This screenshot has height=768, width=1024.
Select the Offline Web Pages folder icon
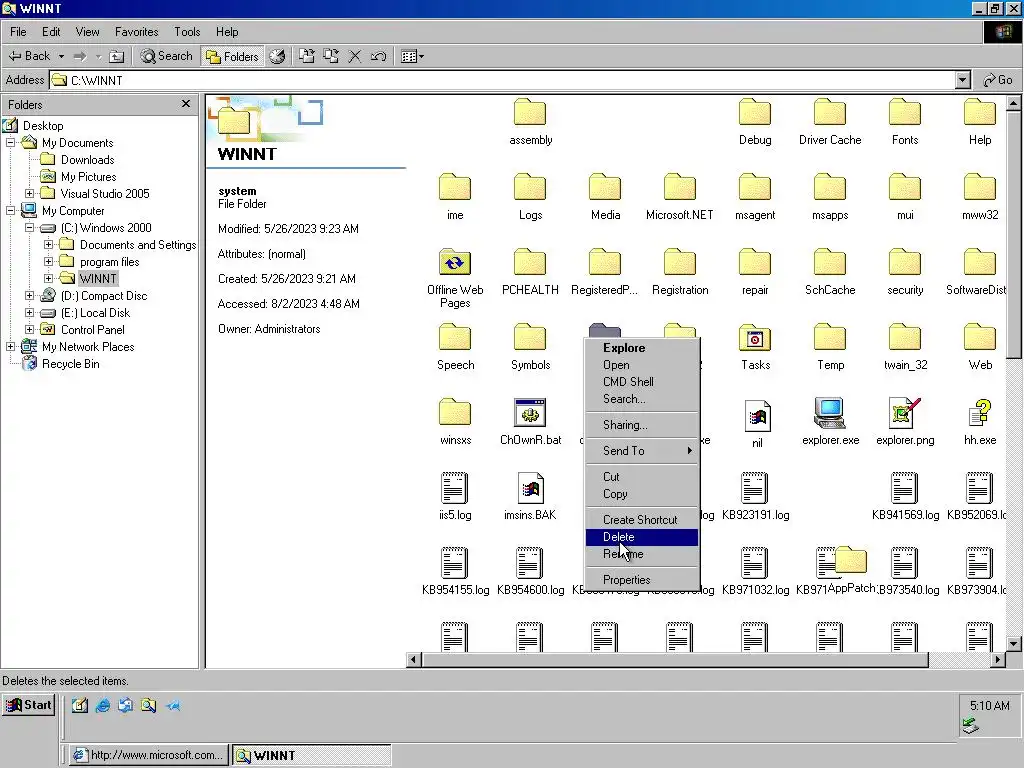coord(455,263)
